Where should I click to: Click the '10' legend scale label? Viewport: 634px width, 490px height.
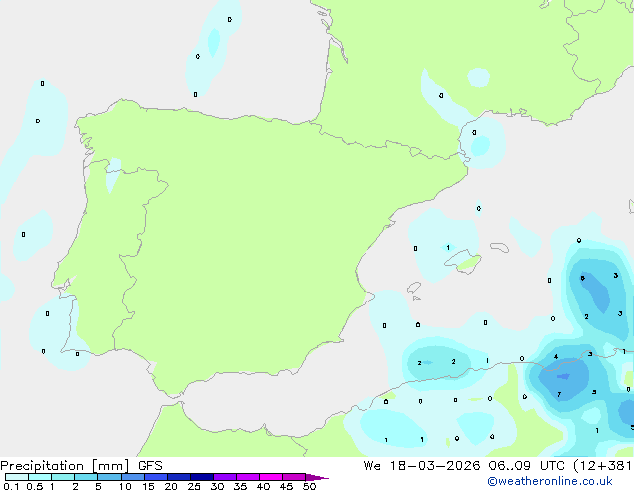(x=125, y=486)
